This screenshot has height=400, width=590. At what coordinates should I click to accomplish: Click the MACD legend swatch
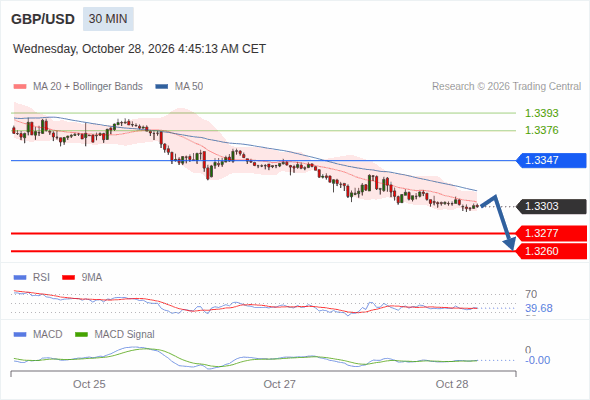[x=20, y=334]
